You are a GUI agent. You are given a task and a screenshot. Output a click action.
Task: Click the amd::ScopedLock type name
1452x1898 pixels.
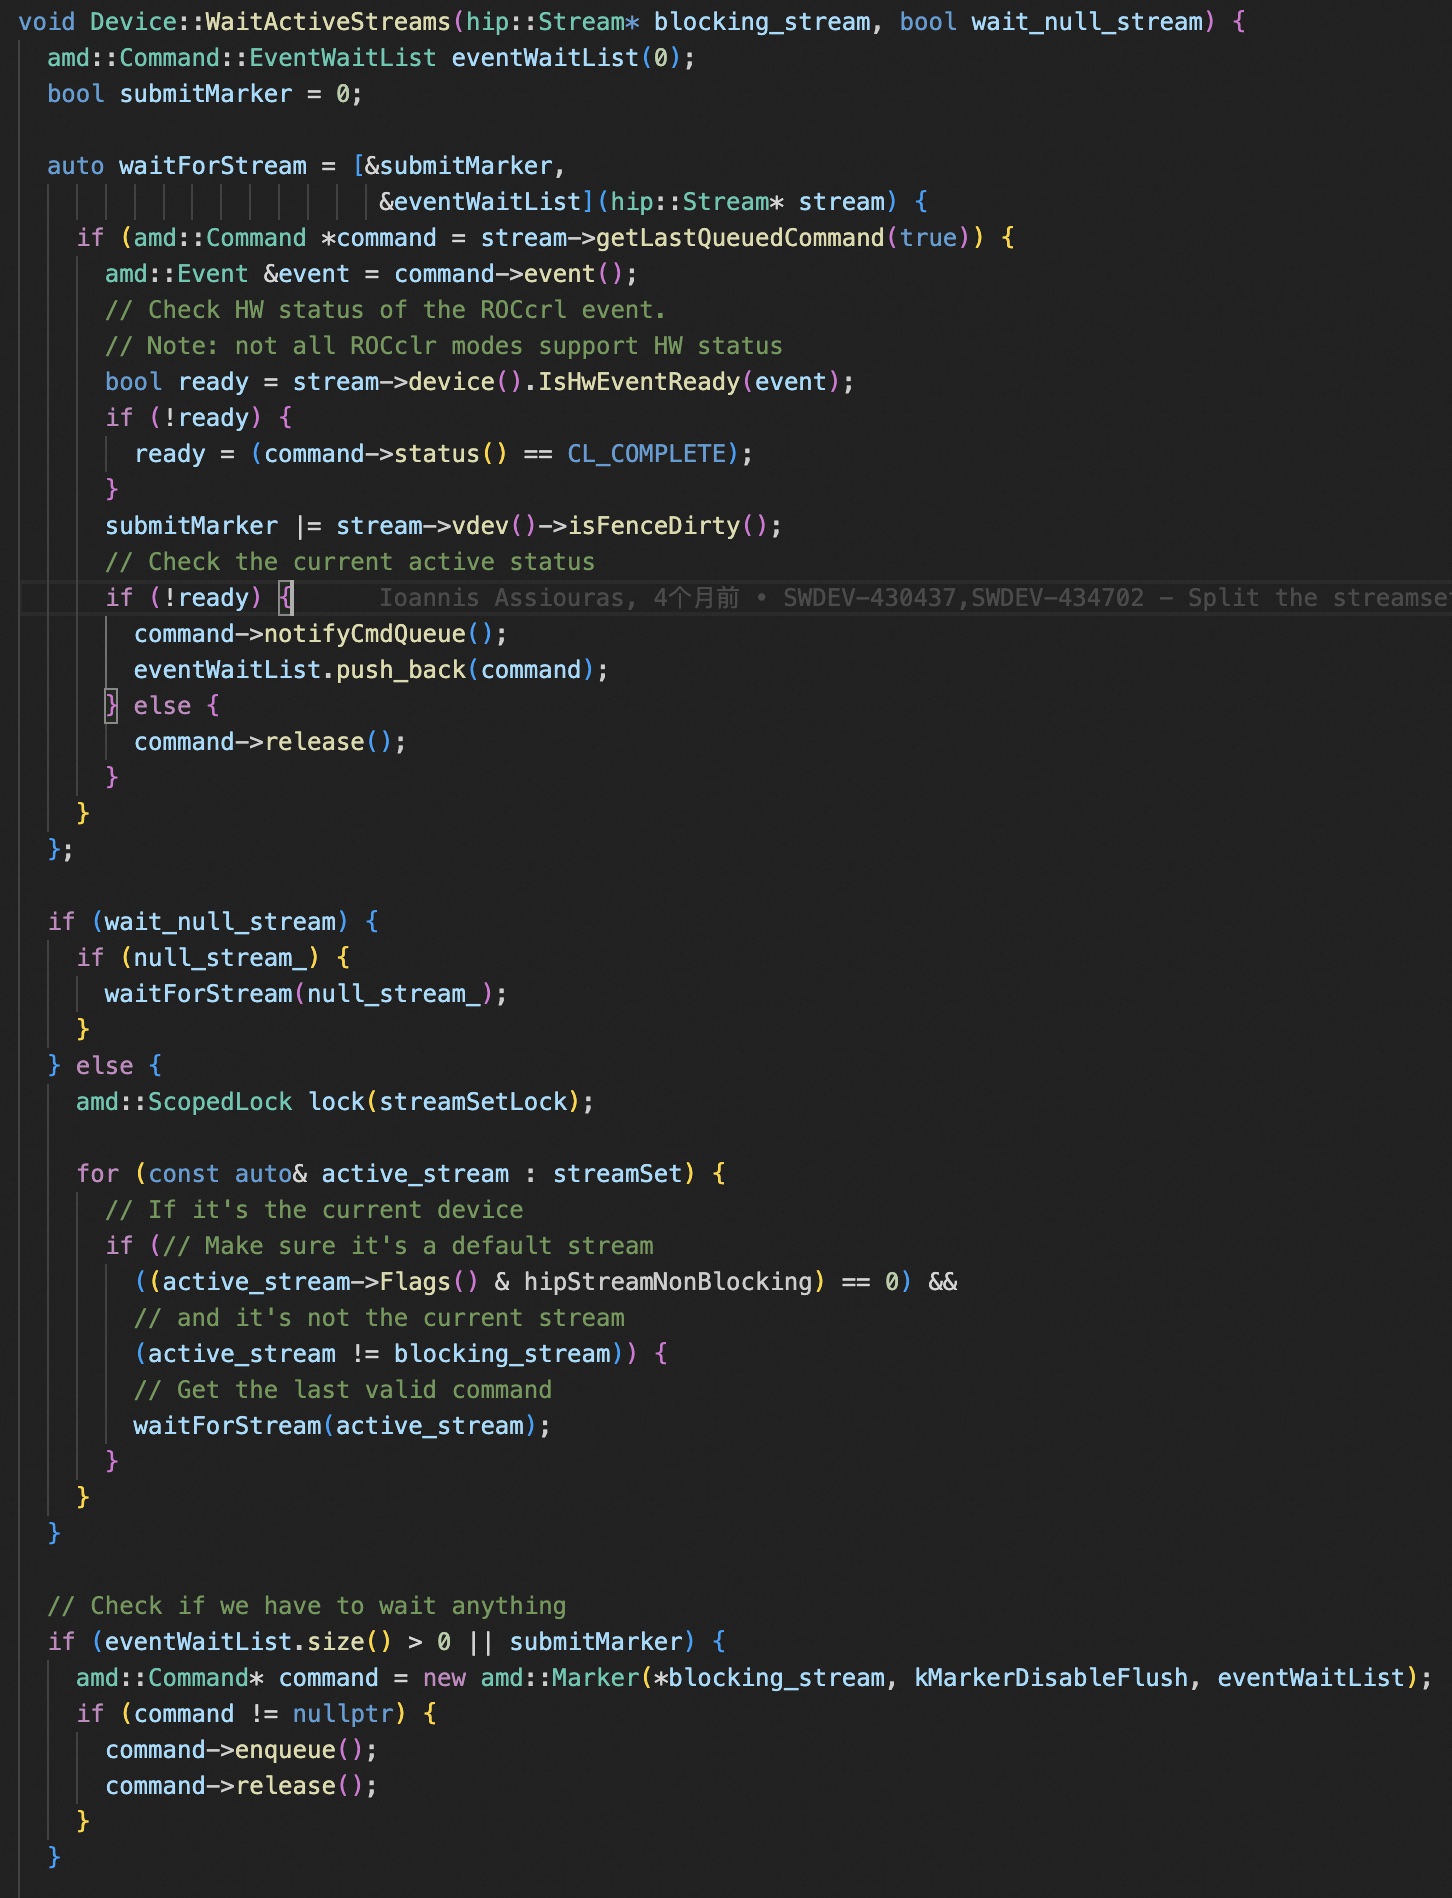(x=184, y=1102)
